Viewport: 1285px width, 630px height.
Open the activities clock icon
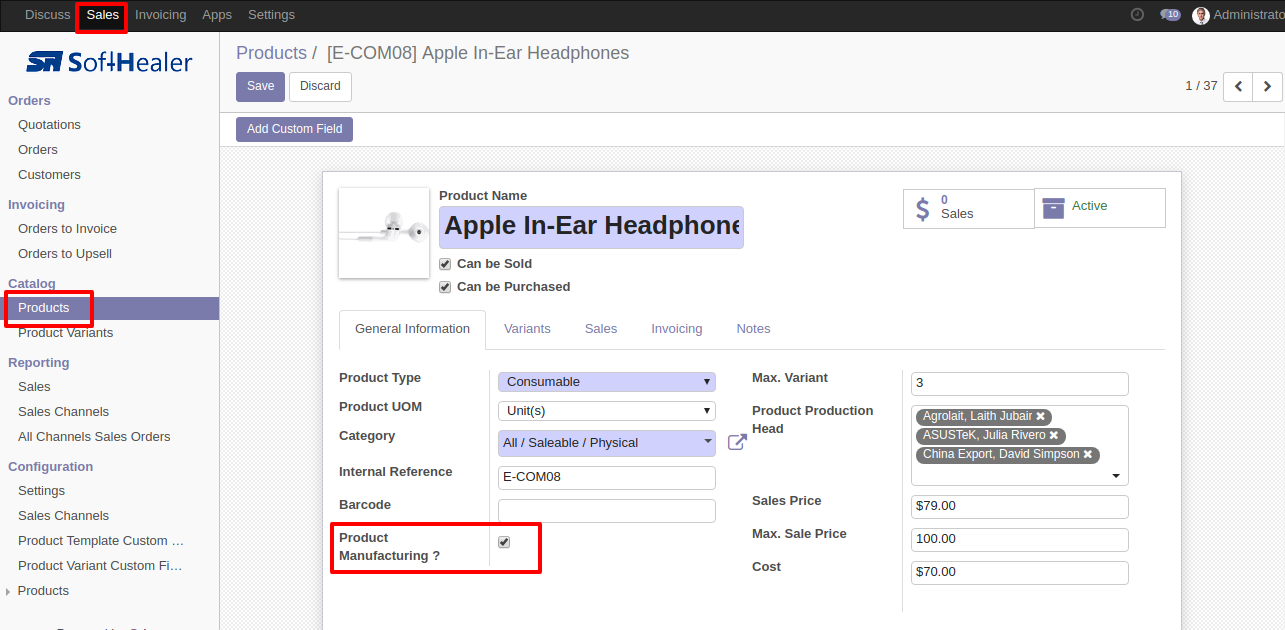[x=1137, y=15]
